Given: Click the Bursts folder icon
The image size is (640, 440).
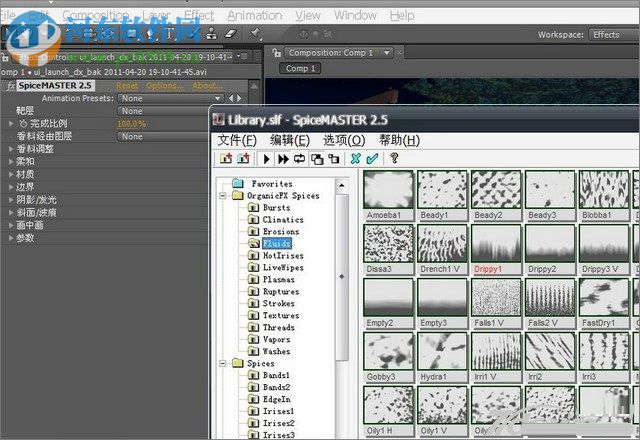Looking at the screenshot, I should [x=253, y=208].
